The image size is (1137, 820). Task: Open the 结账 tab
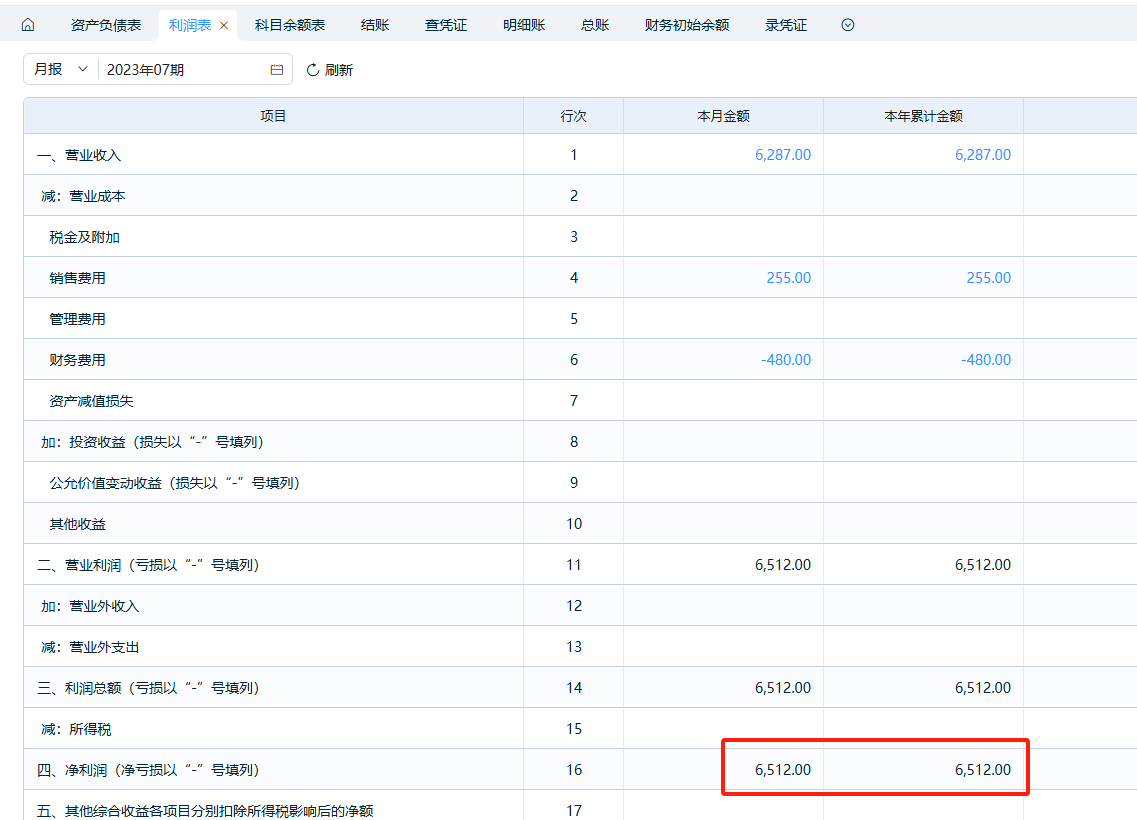tap(375, 25)
